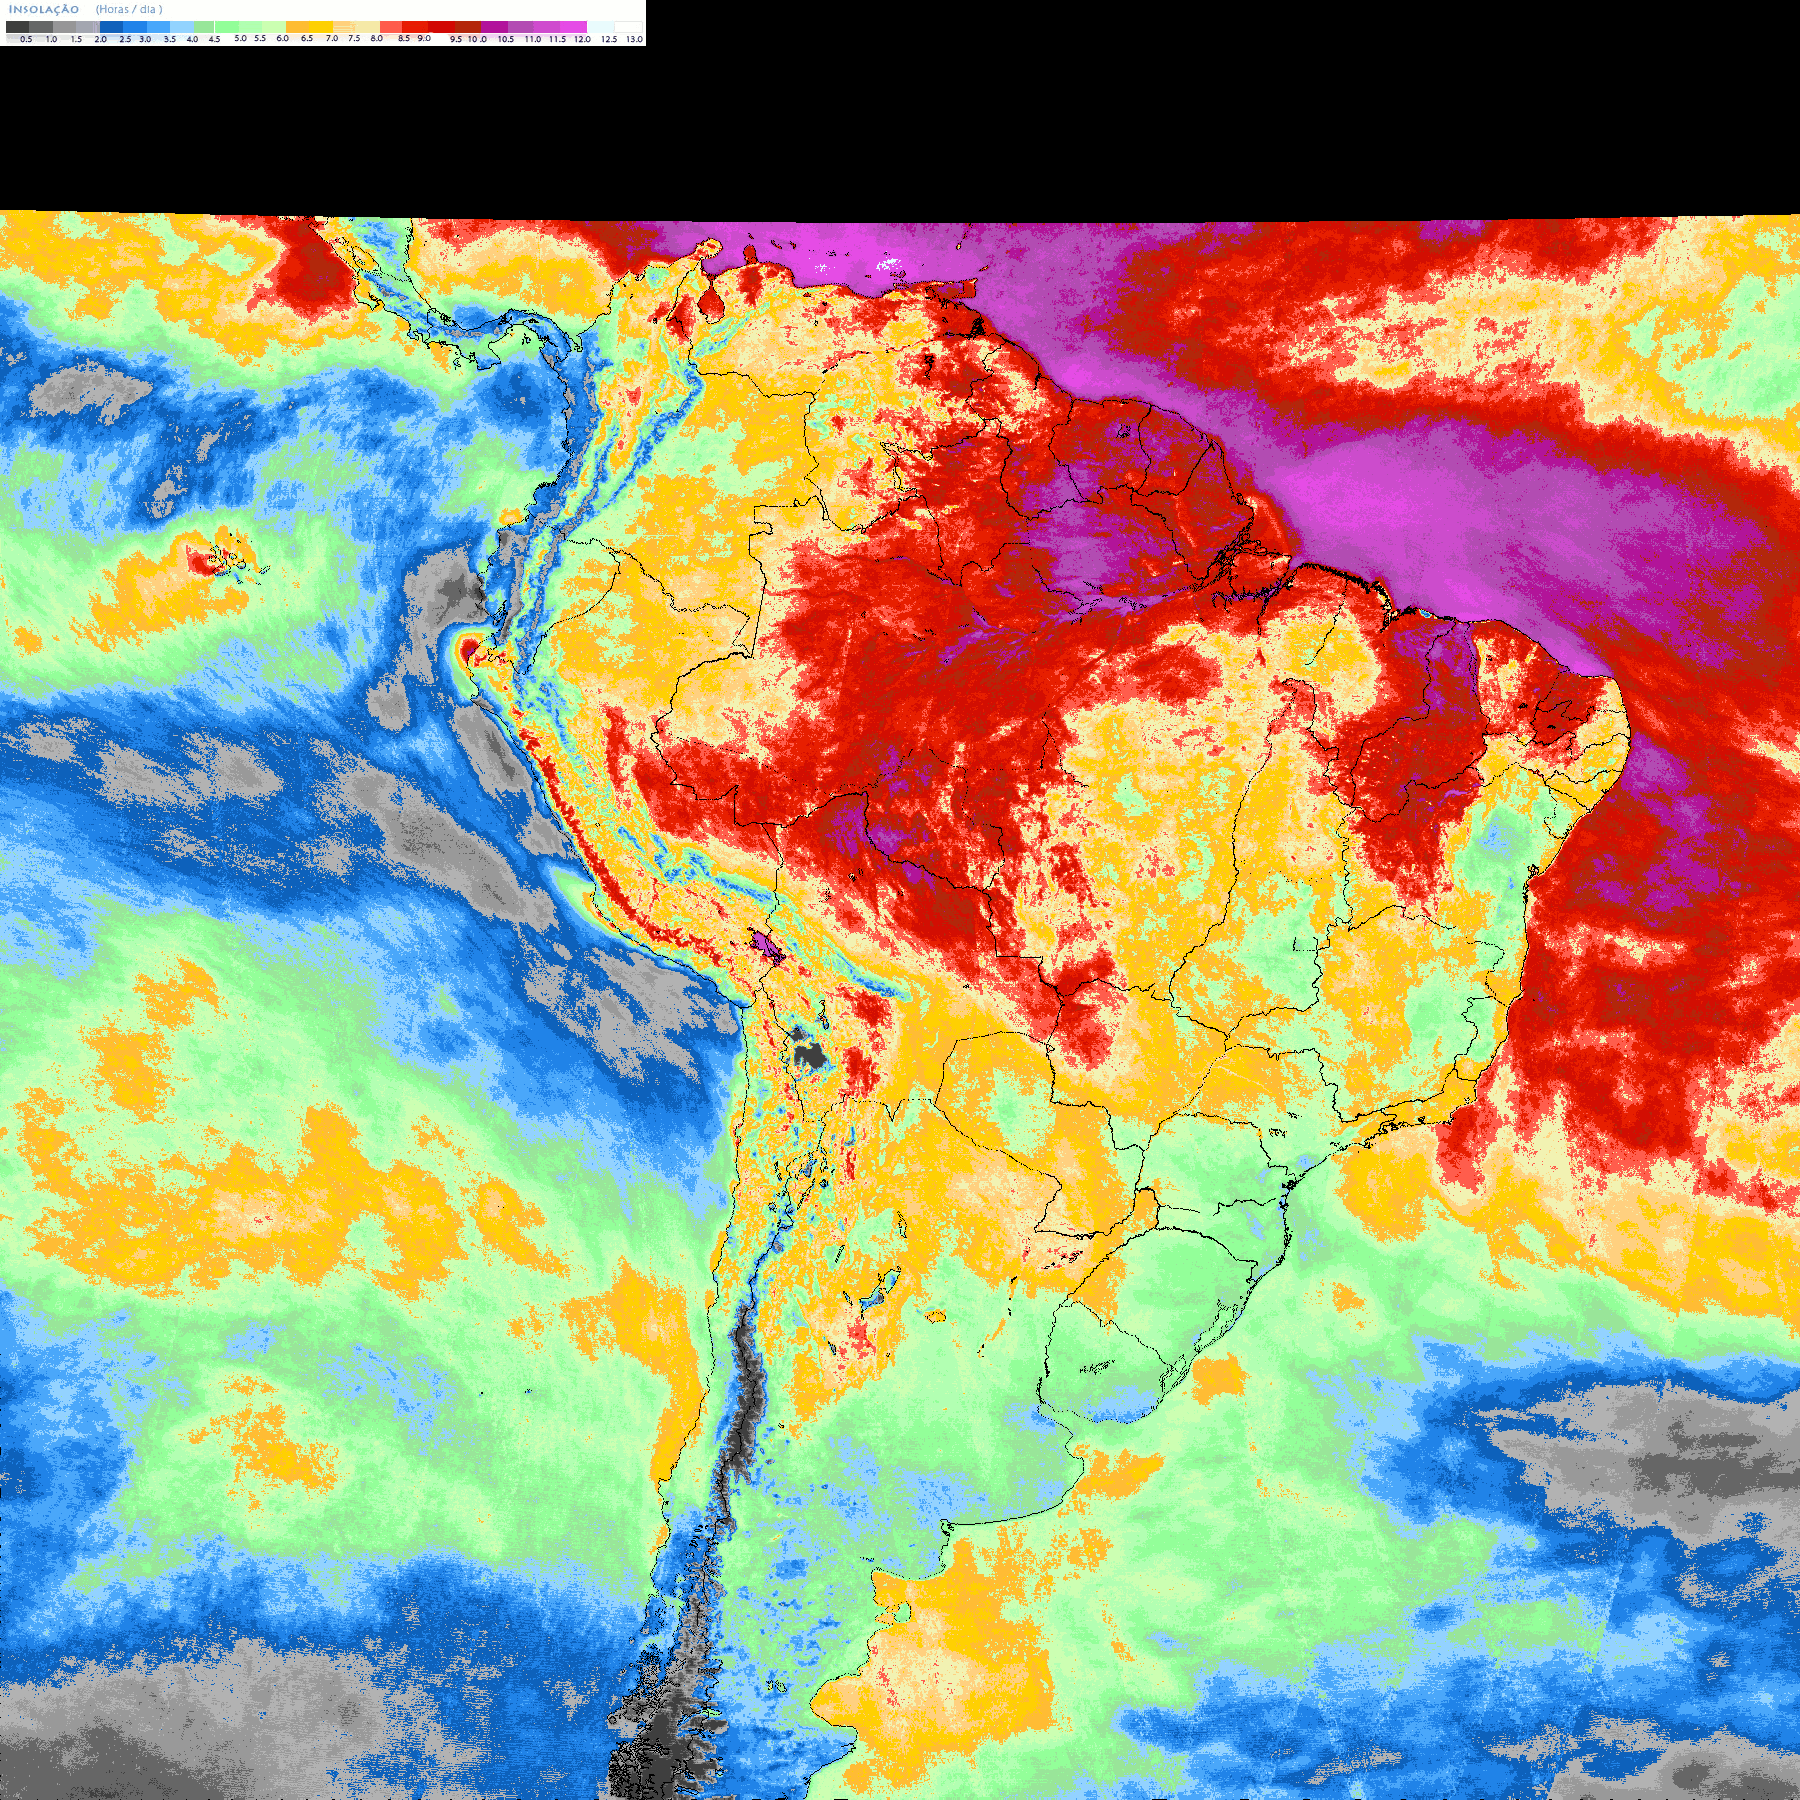Select the bright pink swatch left of 12.0
This screenshot has width=1800, height=1800.
point(573,27)
